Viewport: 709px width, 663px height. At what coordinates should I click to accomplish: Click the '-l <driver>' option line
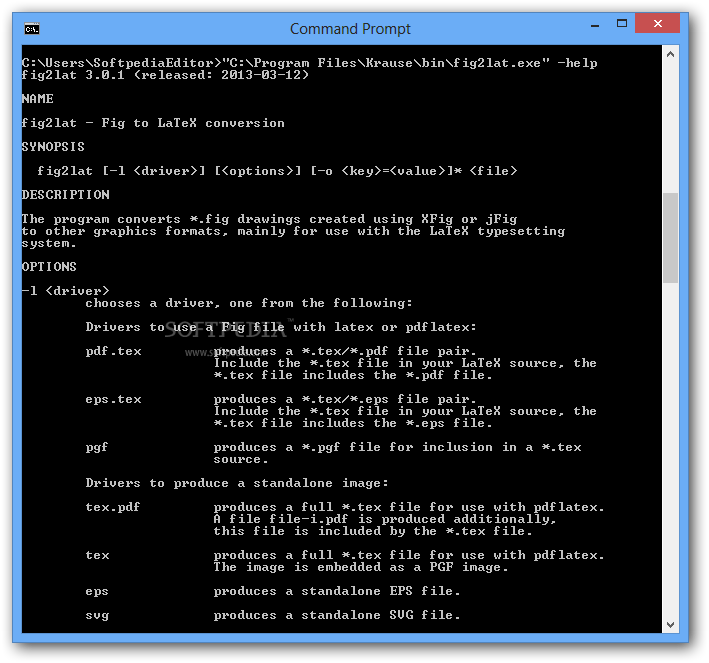coord(66,290)
